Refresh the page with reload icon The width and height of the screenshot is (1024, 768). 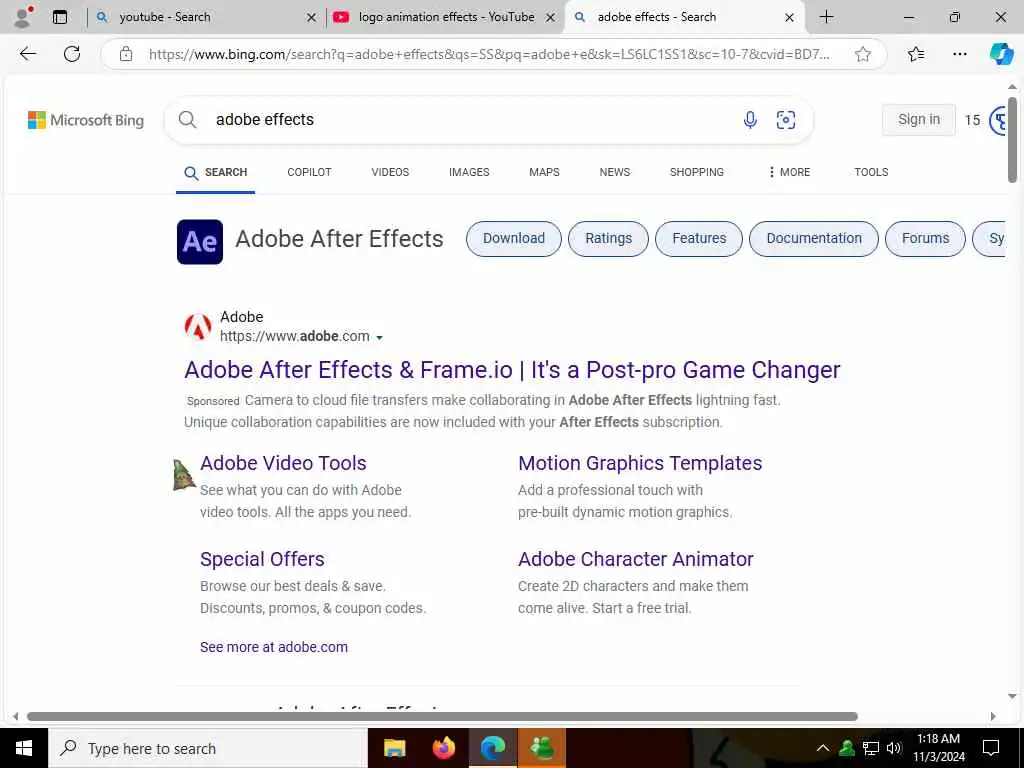pyautogui.click(x=72, y=54)
